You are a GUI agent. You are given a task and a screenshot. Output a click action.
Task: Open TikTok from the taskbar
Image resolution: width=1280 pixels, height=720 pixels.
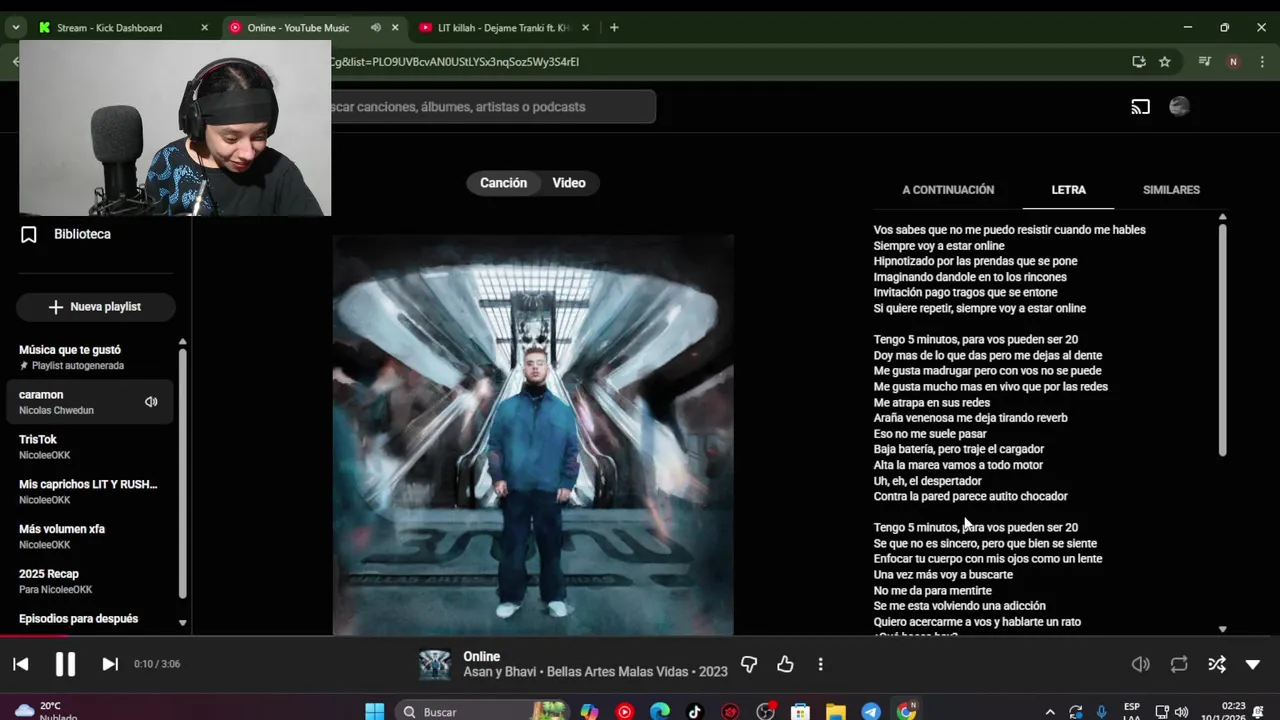[x=695, y=712]
